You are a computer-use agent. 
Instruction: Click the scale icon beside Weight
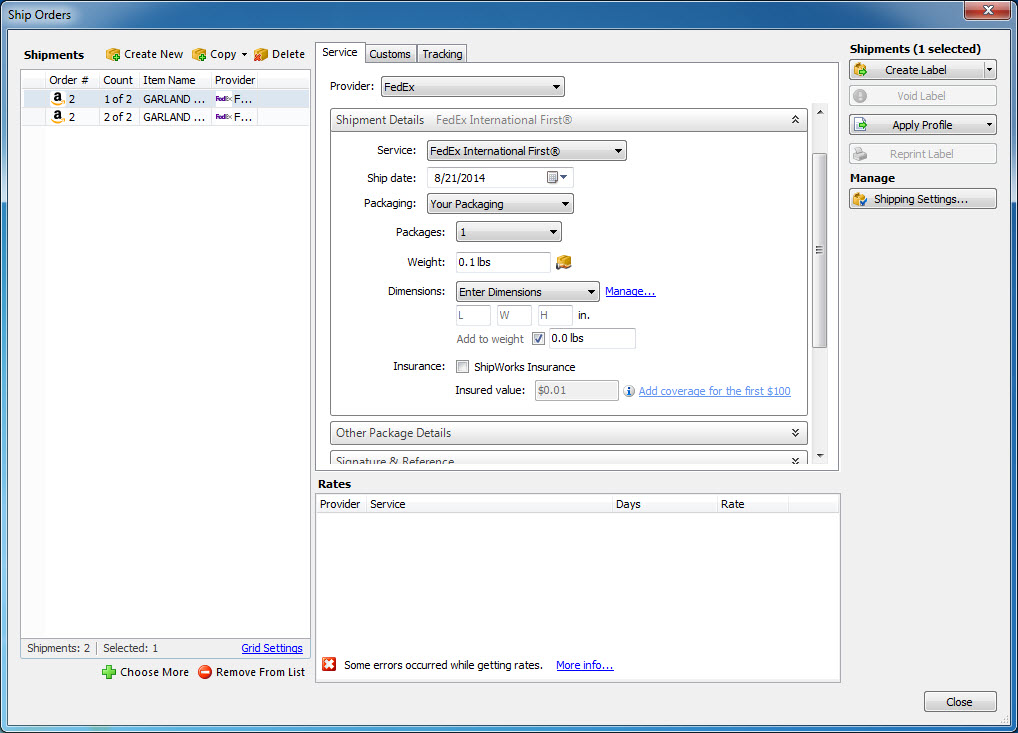pyautogui.click(x=564, y=262)
